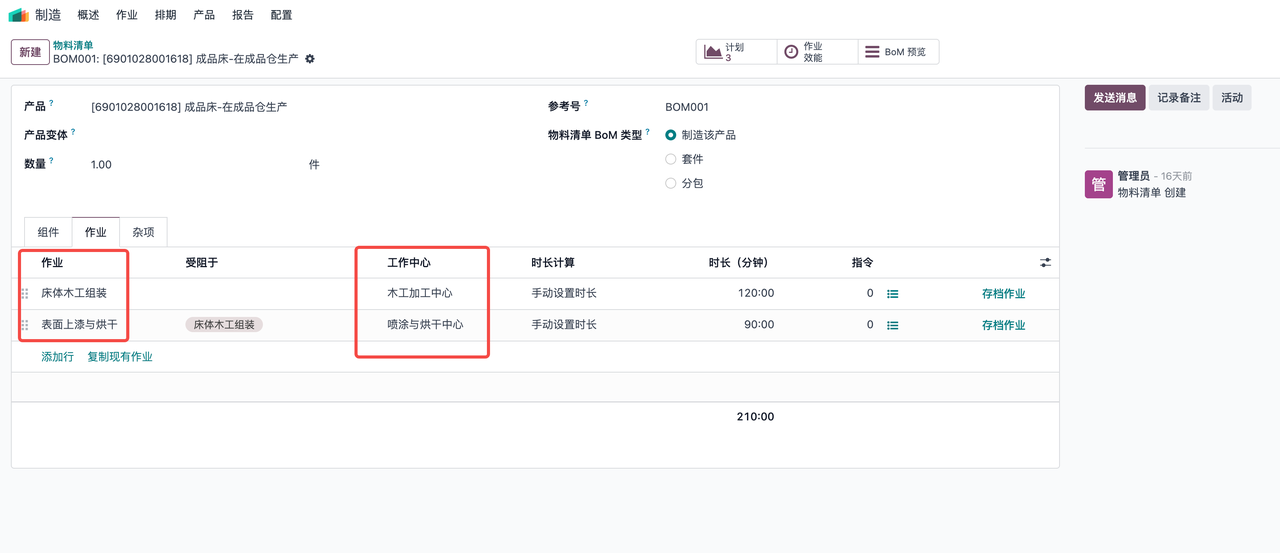Click the 时长计算 column header
1280x553 pixels.
coord(553,263)
